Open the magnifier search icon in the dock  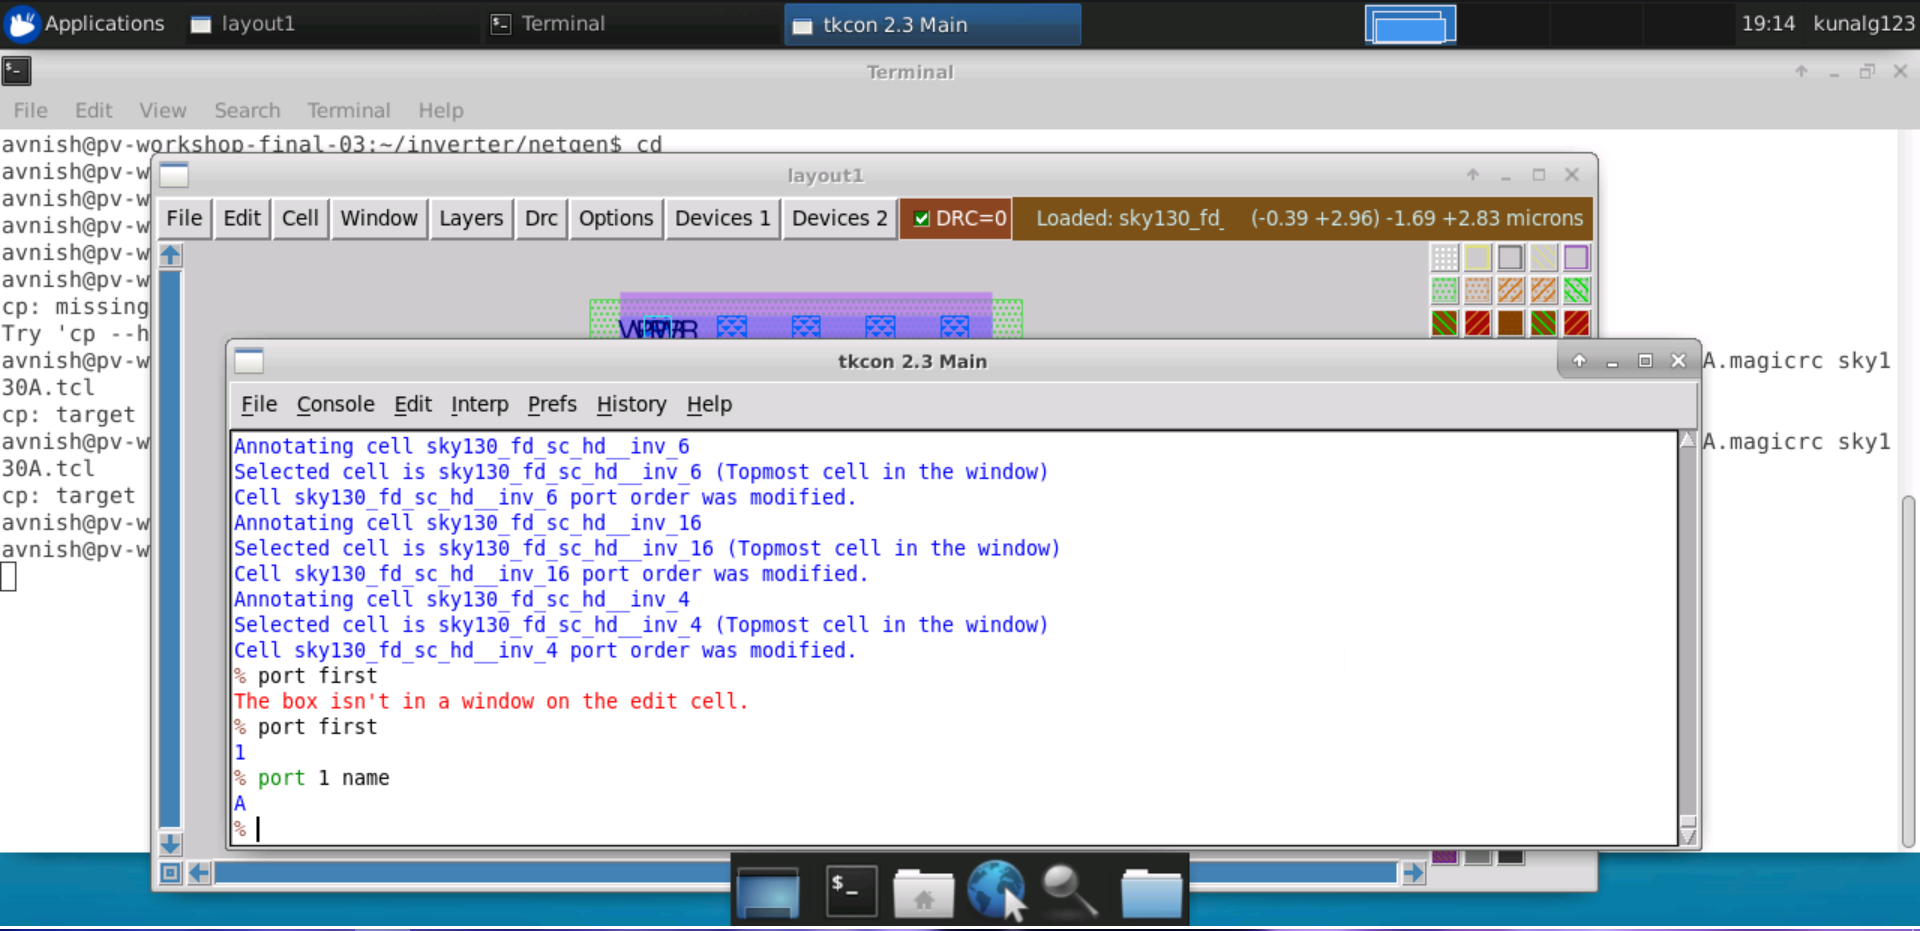pyautogui.click(x=1067, y=890)
